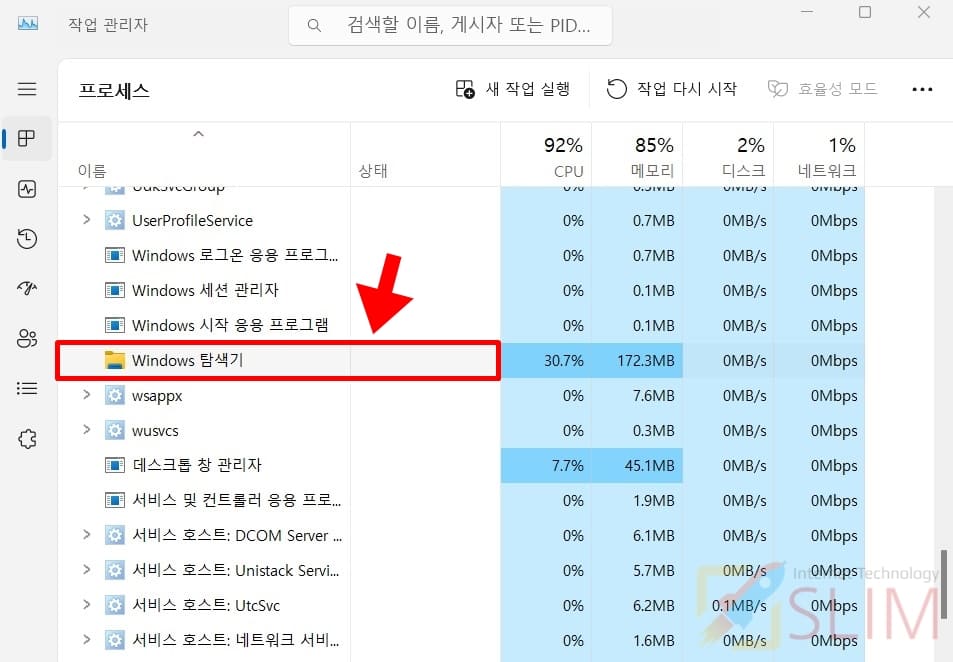Viewport: 953px width, 662px height.
Task: Click the Windows 로그온 응용 프로그 icon
Action: (x=114, y=255)
